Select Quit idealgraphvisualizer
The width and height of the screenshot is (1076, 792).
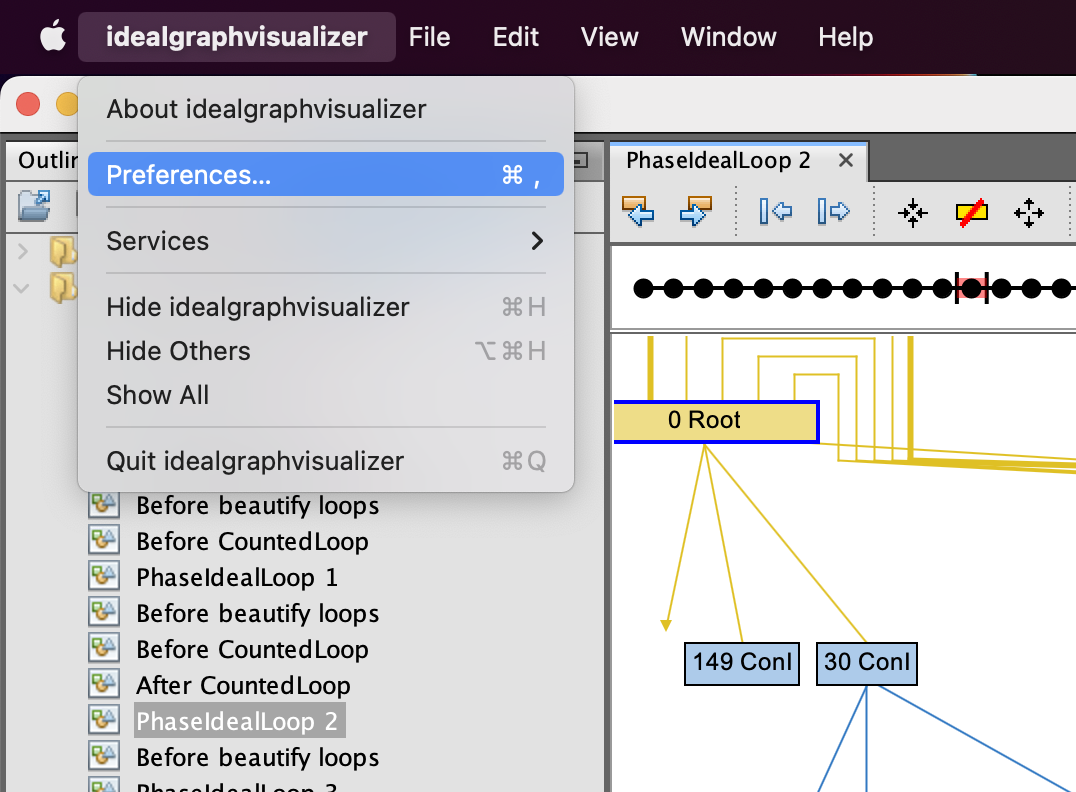[x=325, y=461]
